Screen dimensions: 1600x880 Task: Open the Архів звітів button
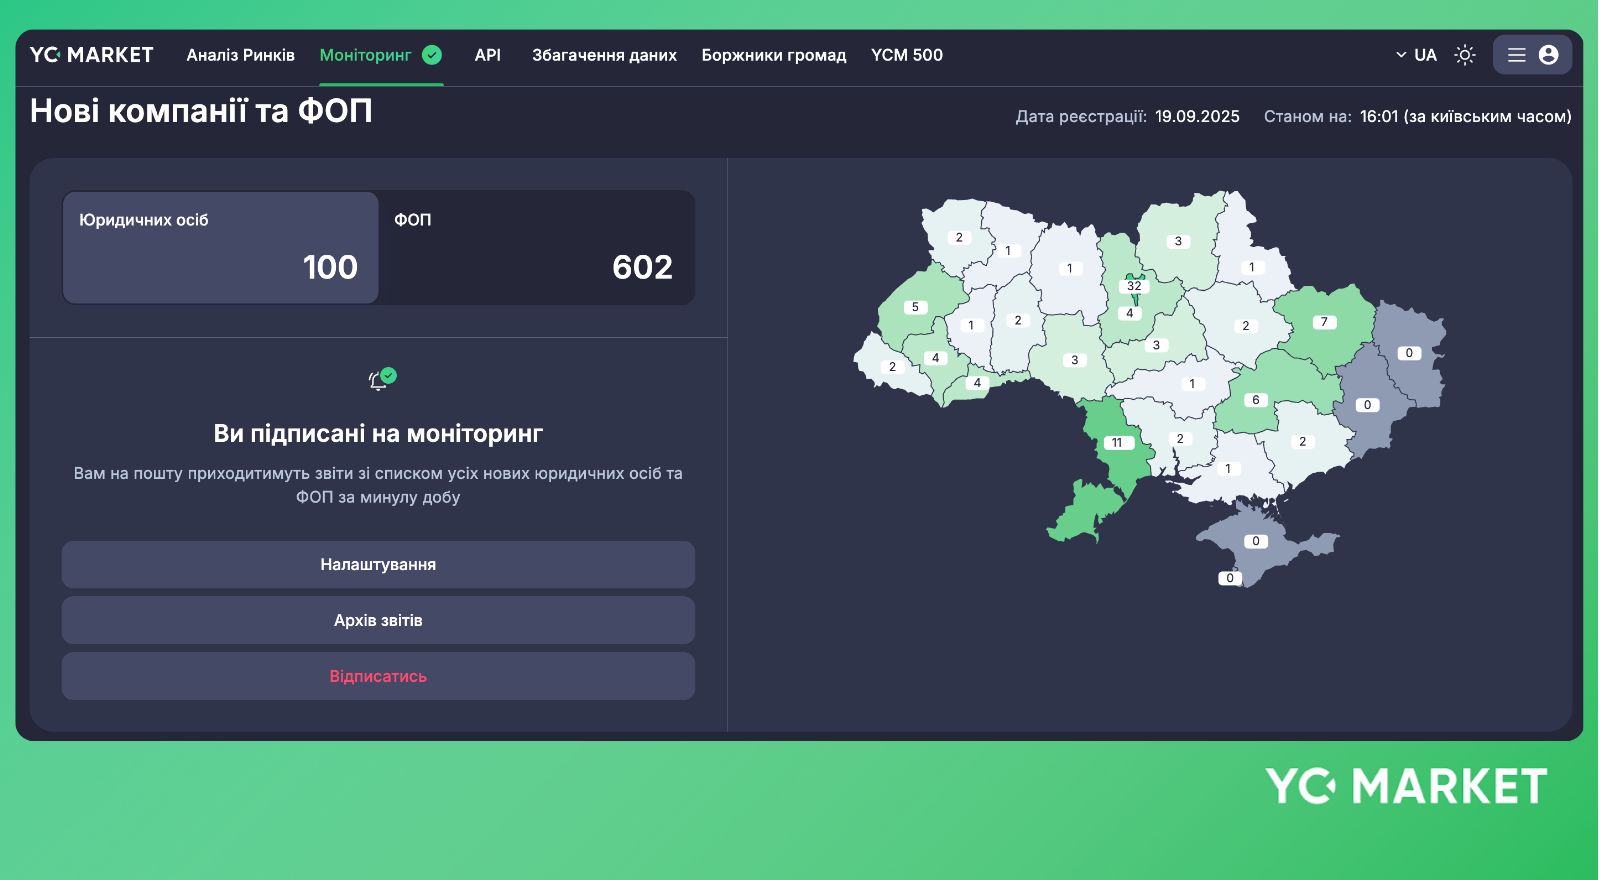tap(378, 621)
